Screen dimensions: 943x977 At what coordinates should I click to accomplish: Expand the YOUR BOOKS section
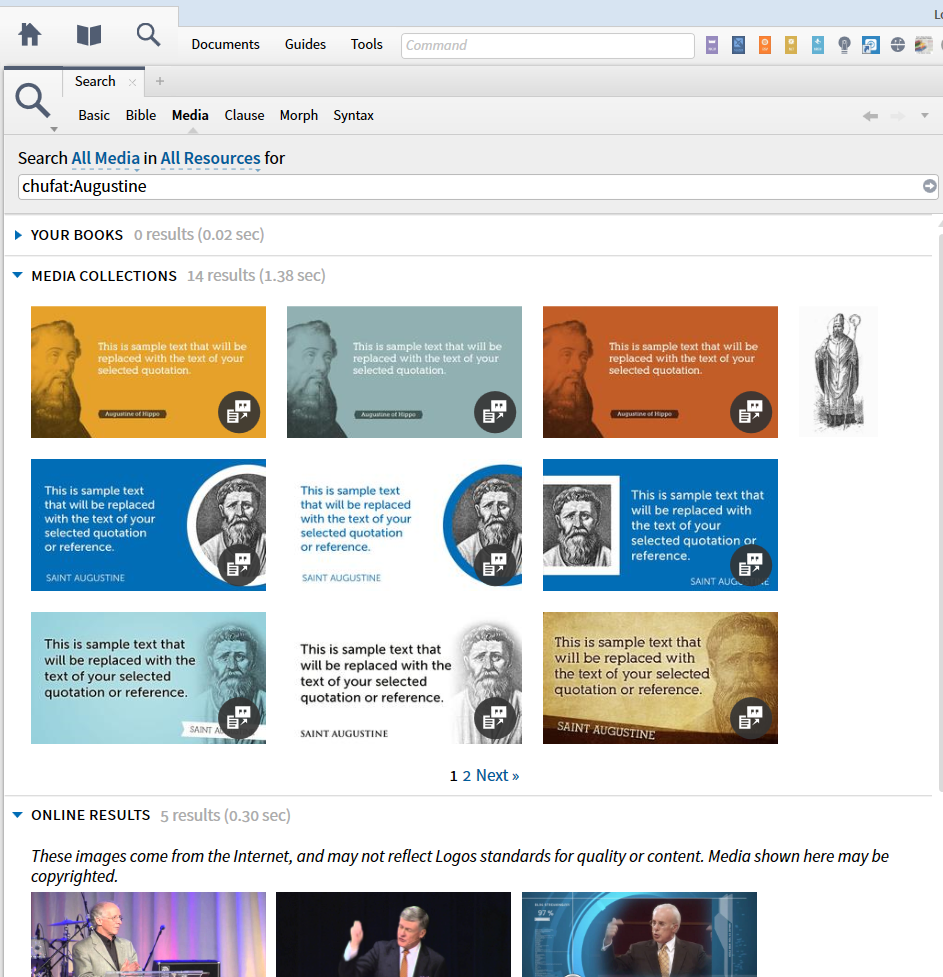tap(18, 235)
